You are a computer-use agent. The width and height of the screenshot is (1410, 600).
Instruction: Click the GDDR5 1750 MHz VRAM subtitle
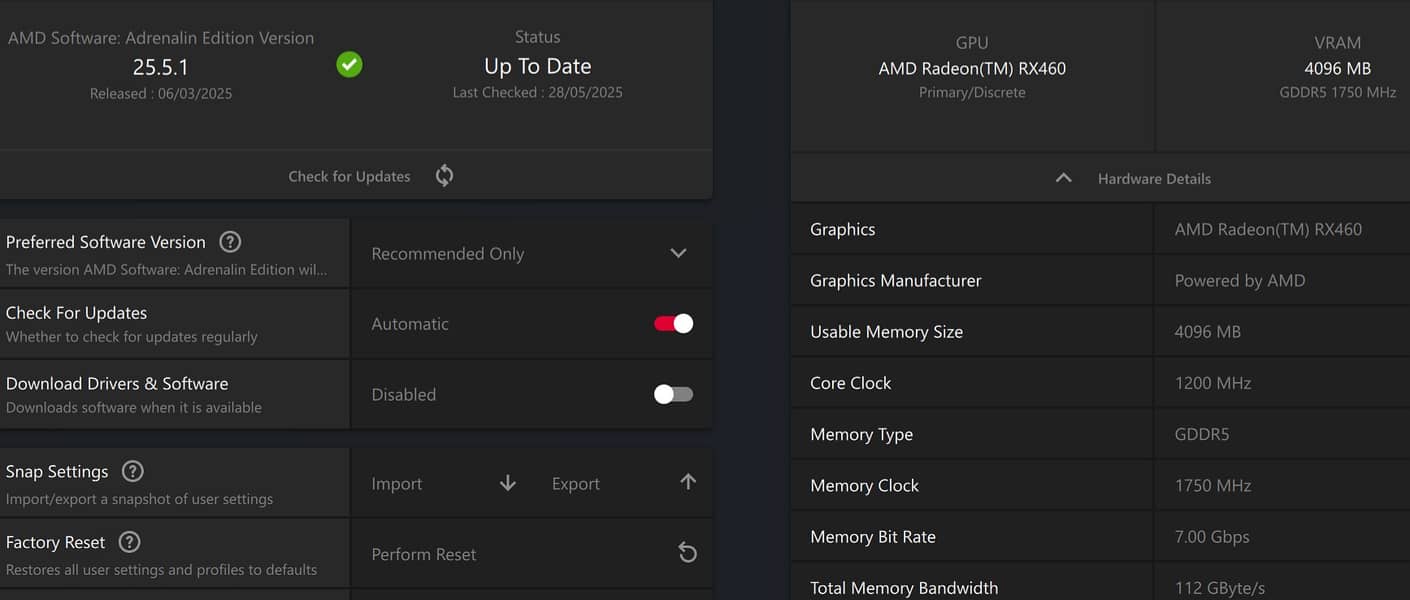[1338, 92]
